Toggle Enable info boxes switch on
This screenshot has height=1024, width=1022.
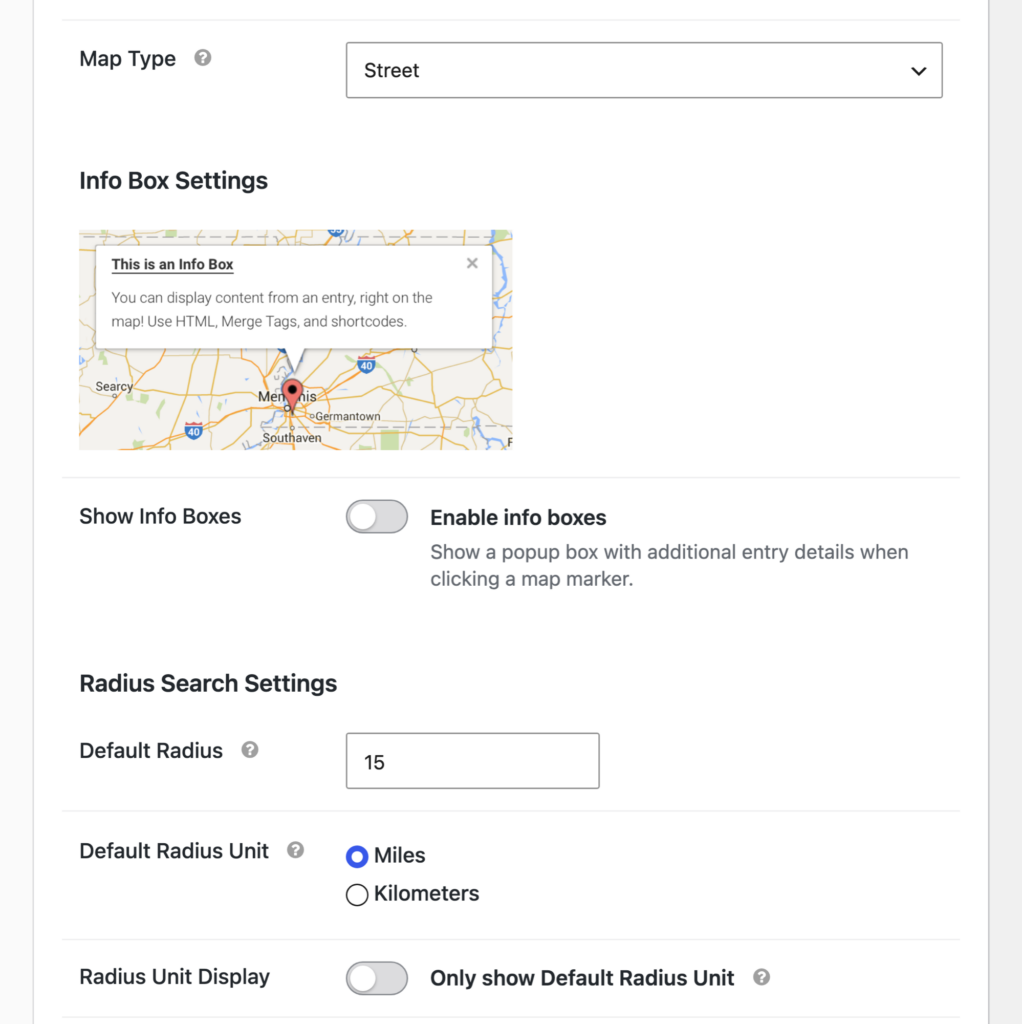377,517
